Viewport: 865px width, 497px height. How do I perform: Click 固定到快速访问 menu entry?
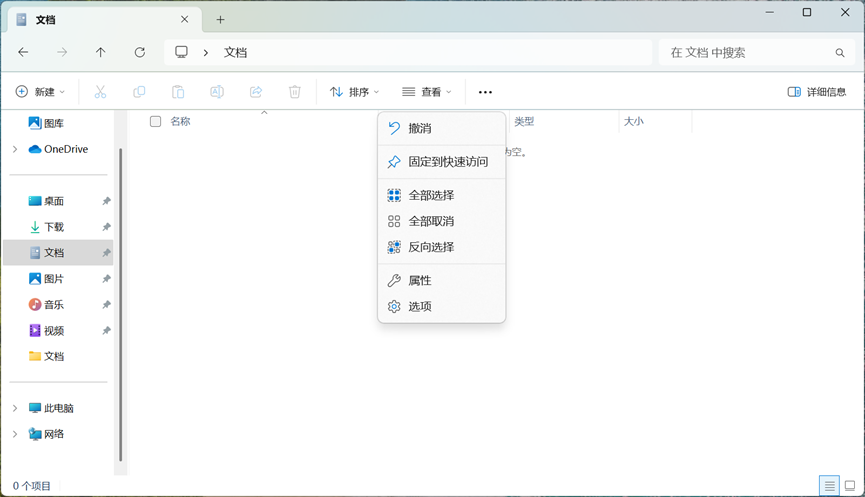click(x=448, y=162)
